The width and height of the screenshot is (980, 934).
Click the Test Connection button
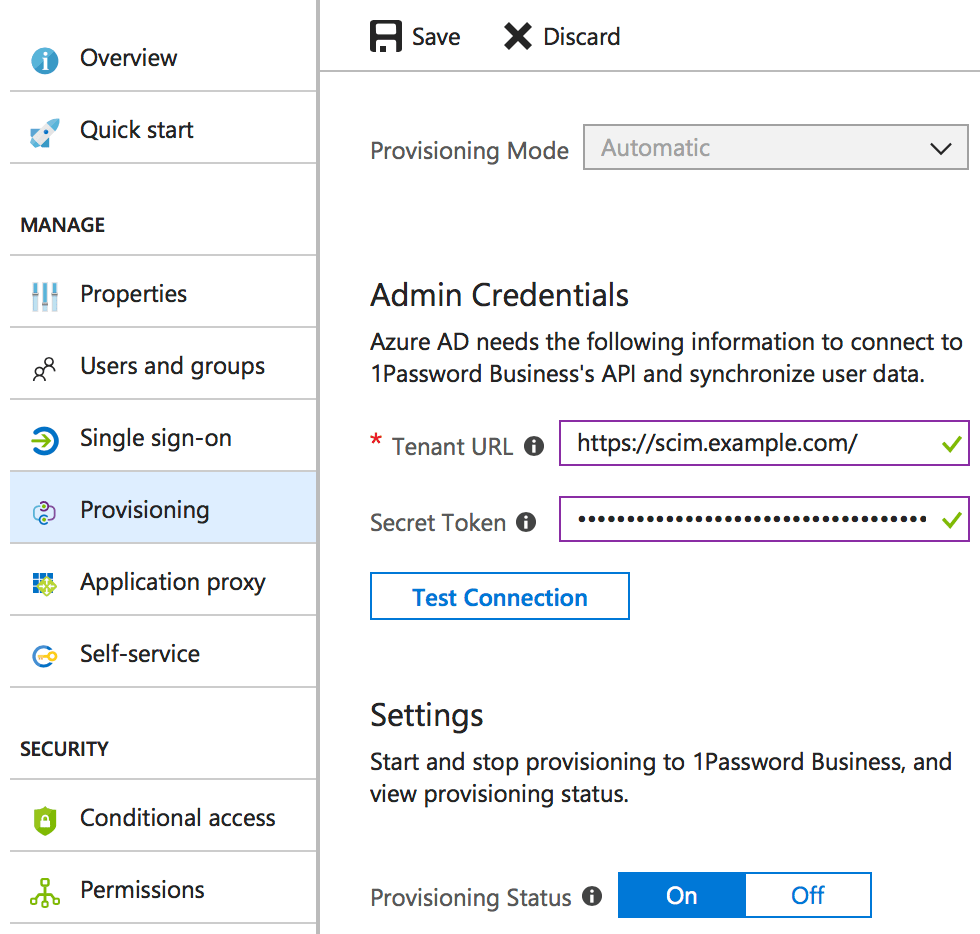(499, 596)
